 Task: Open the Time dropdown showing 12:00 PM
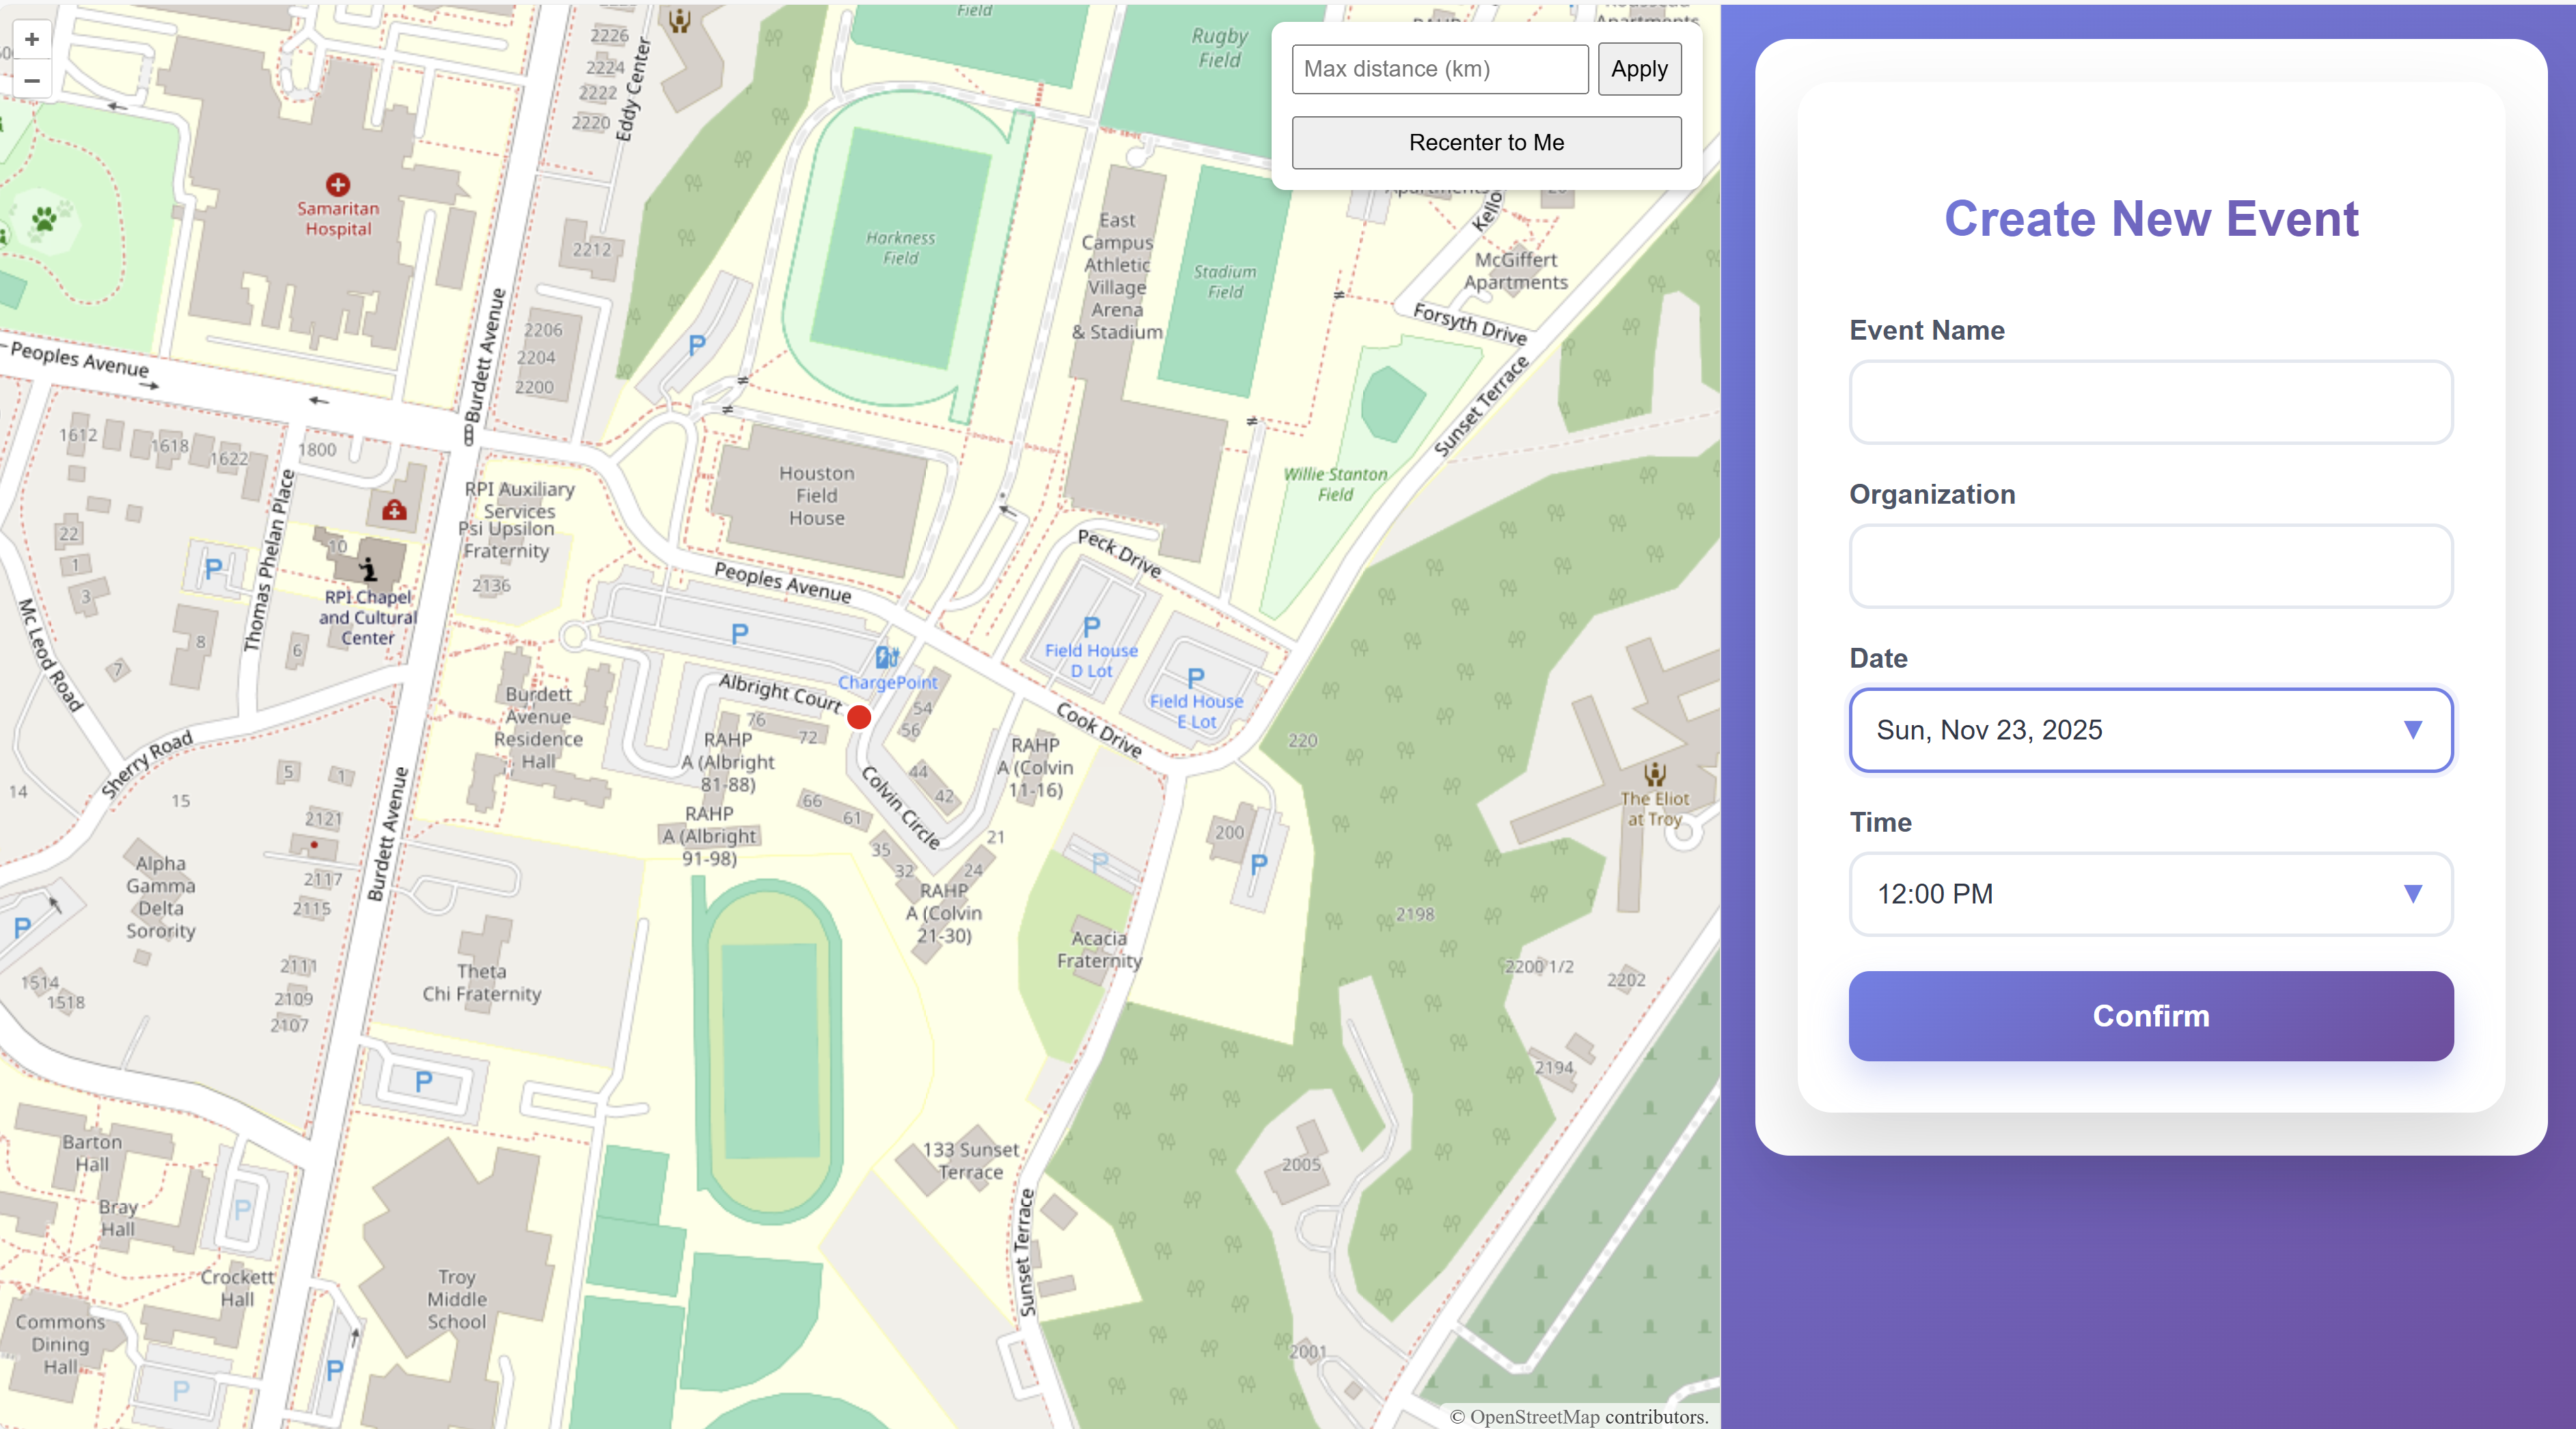2150,894
